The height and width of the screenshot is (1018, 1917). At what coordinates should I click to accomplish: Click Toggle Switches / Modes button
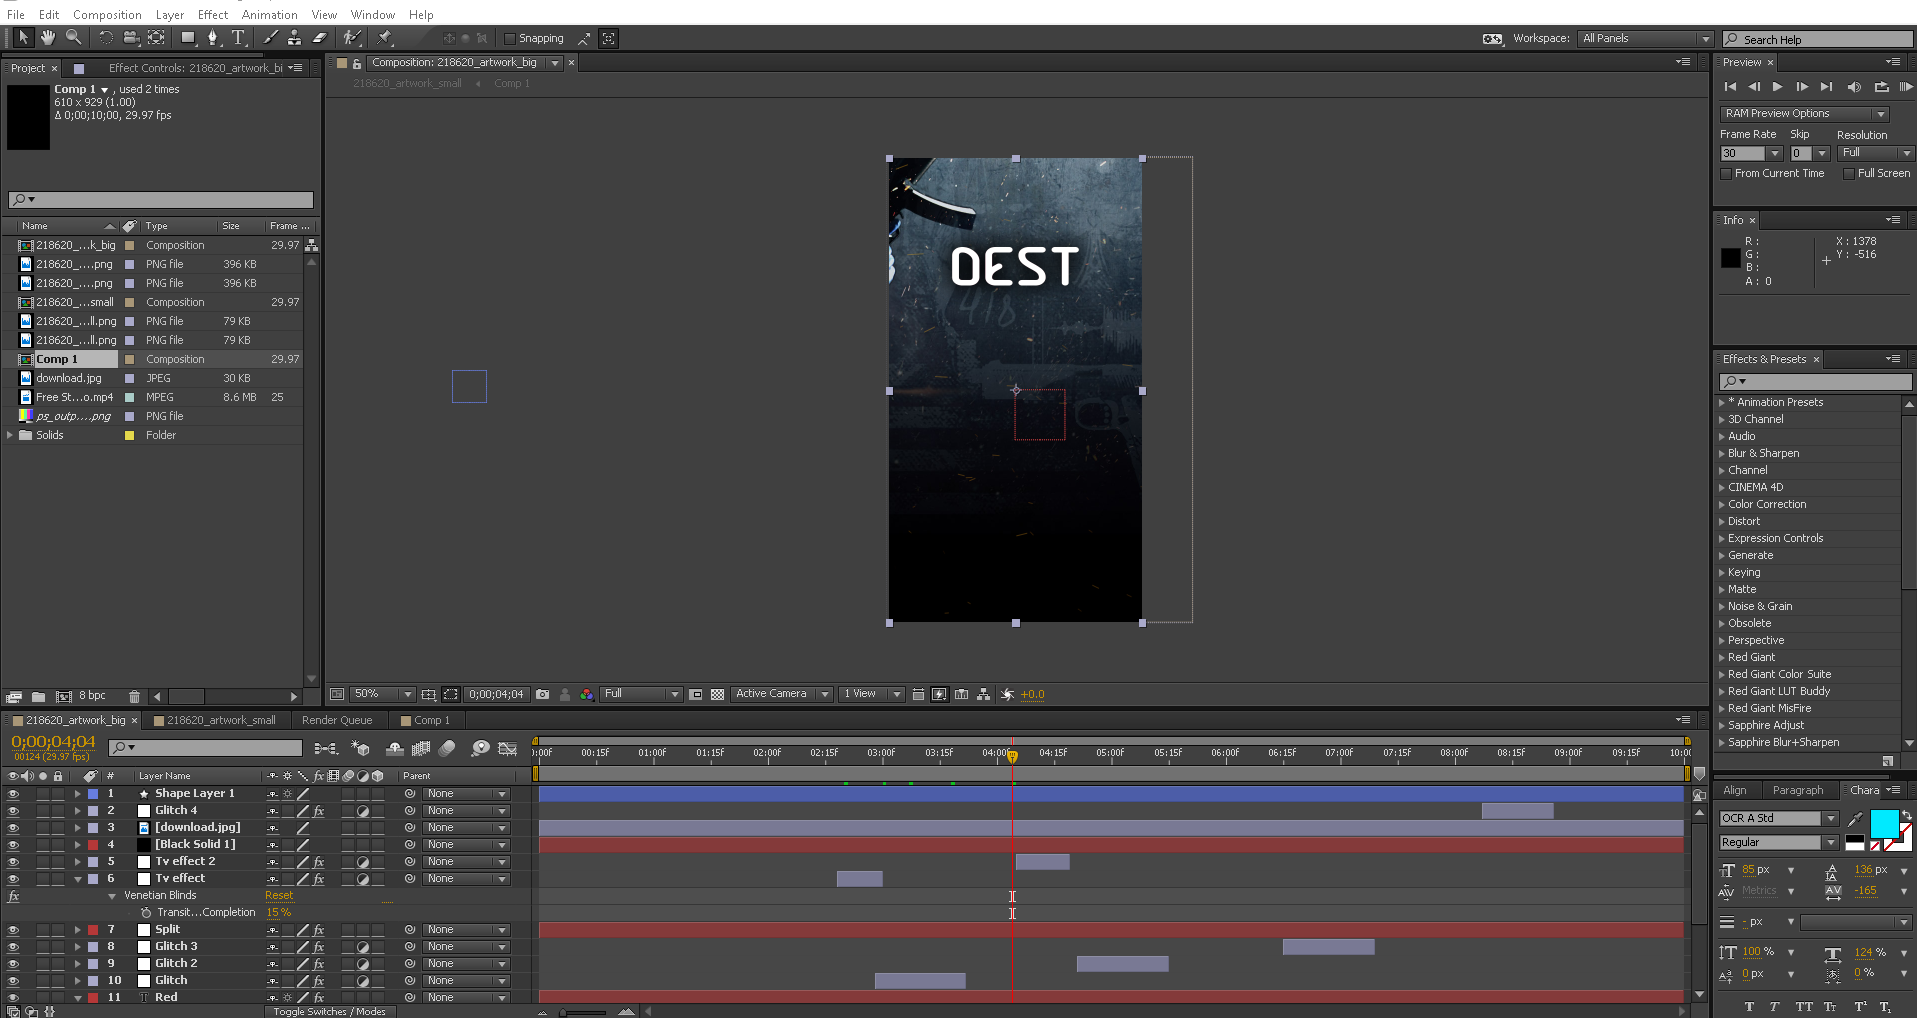(329, 1011)
